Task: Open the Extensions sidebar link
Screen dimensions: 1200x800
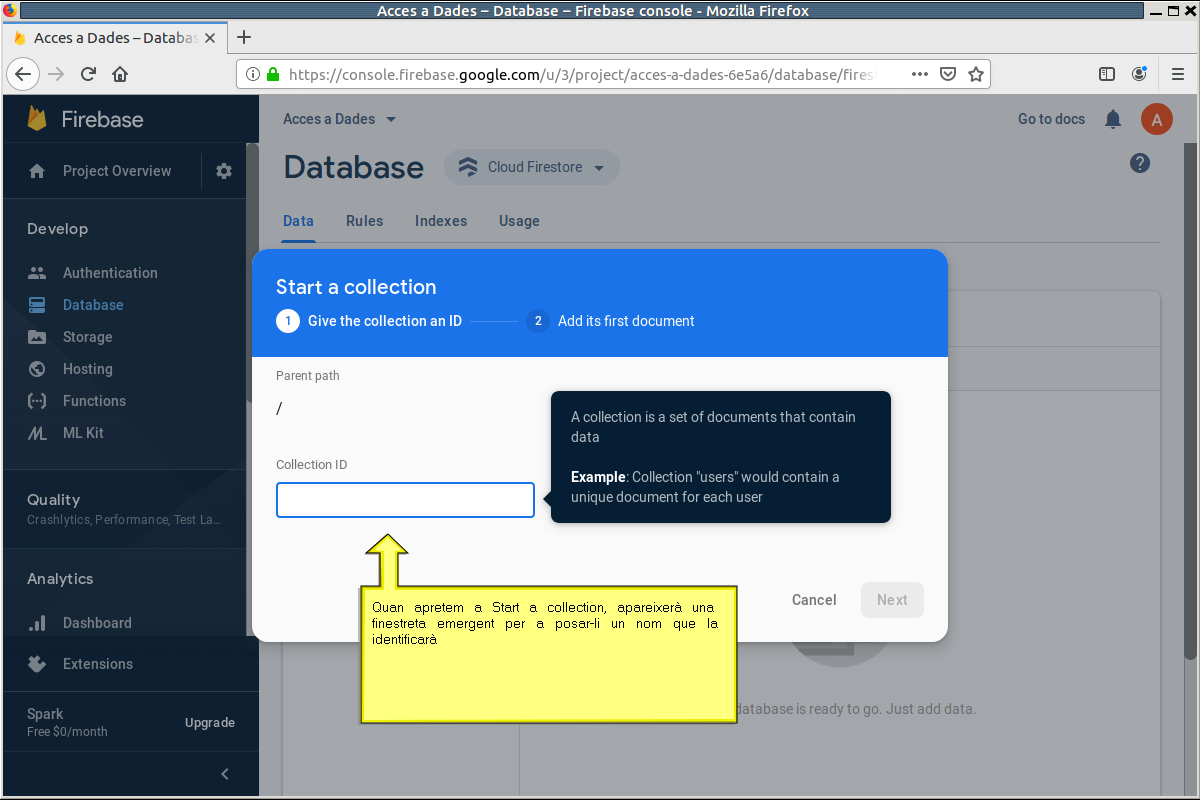Action: coord(98,664)
